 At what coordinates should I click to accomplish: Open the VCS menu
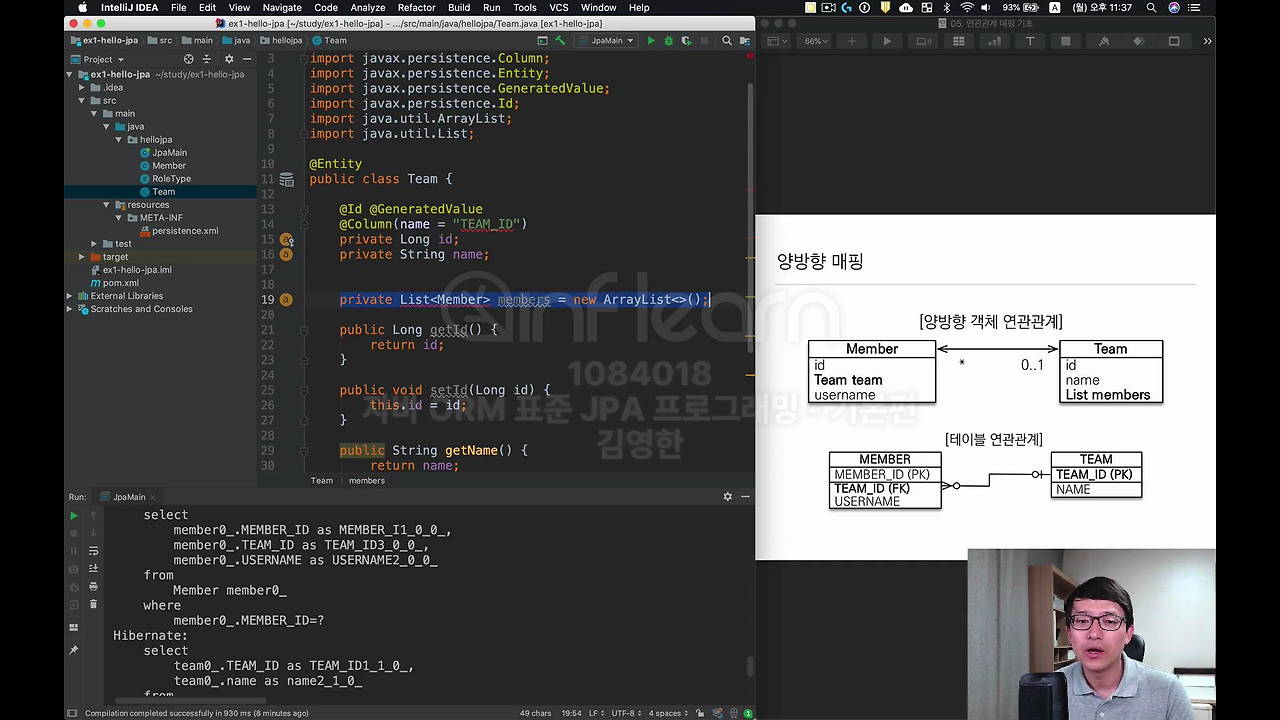coord(559,7)
